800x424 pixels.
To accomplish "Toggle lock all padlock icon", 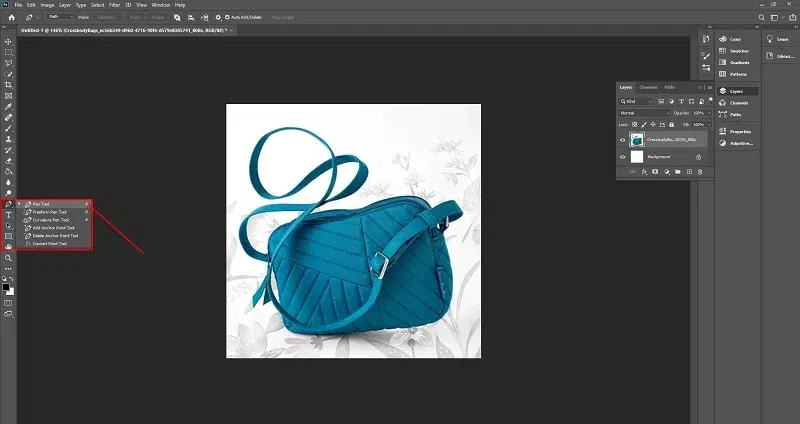I will click(x=671, y=124).
